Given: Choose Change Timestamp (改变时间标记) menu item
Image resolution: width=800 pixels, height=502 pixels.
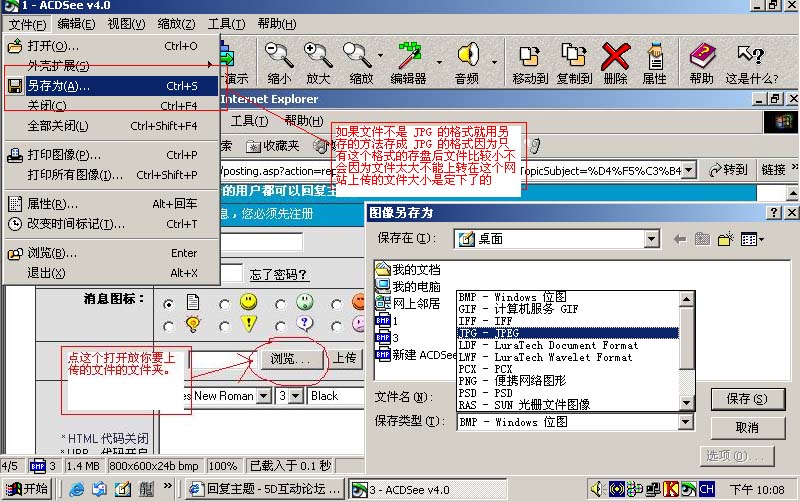Looking at the screenshot, I should 112,223.
